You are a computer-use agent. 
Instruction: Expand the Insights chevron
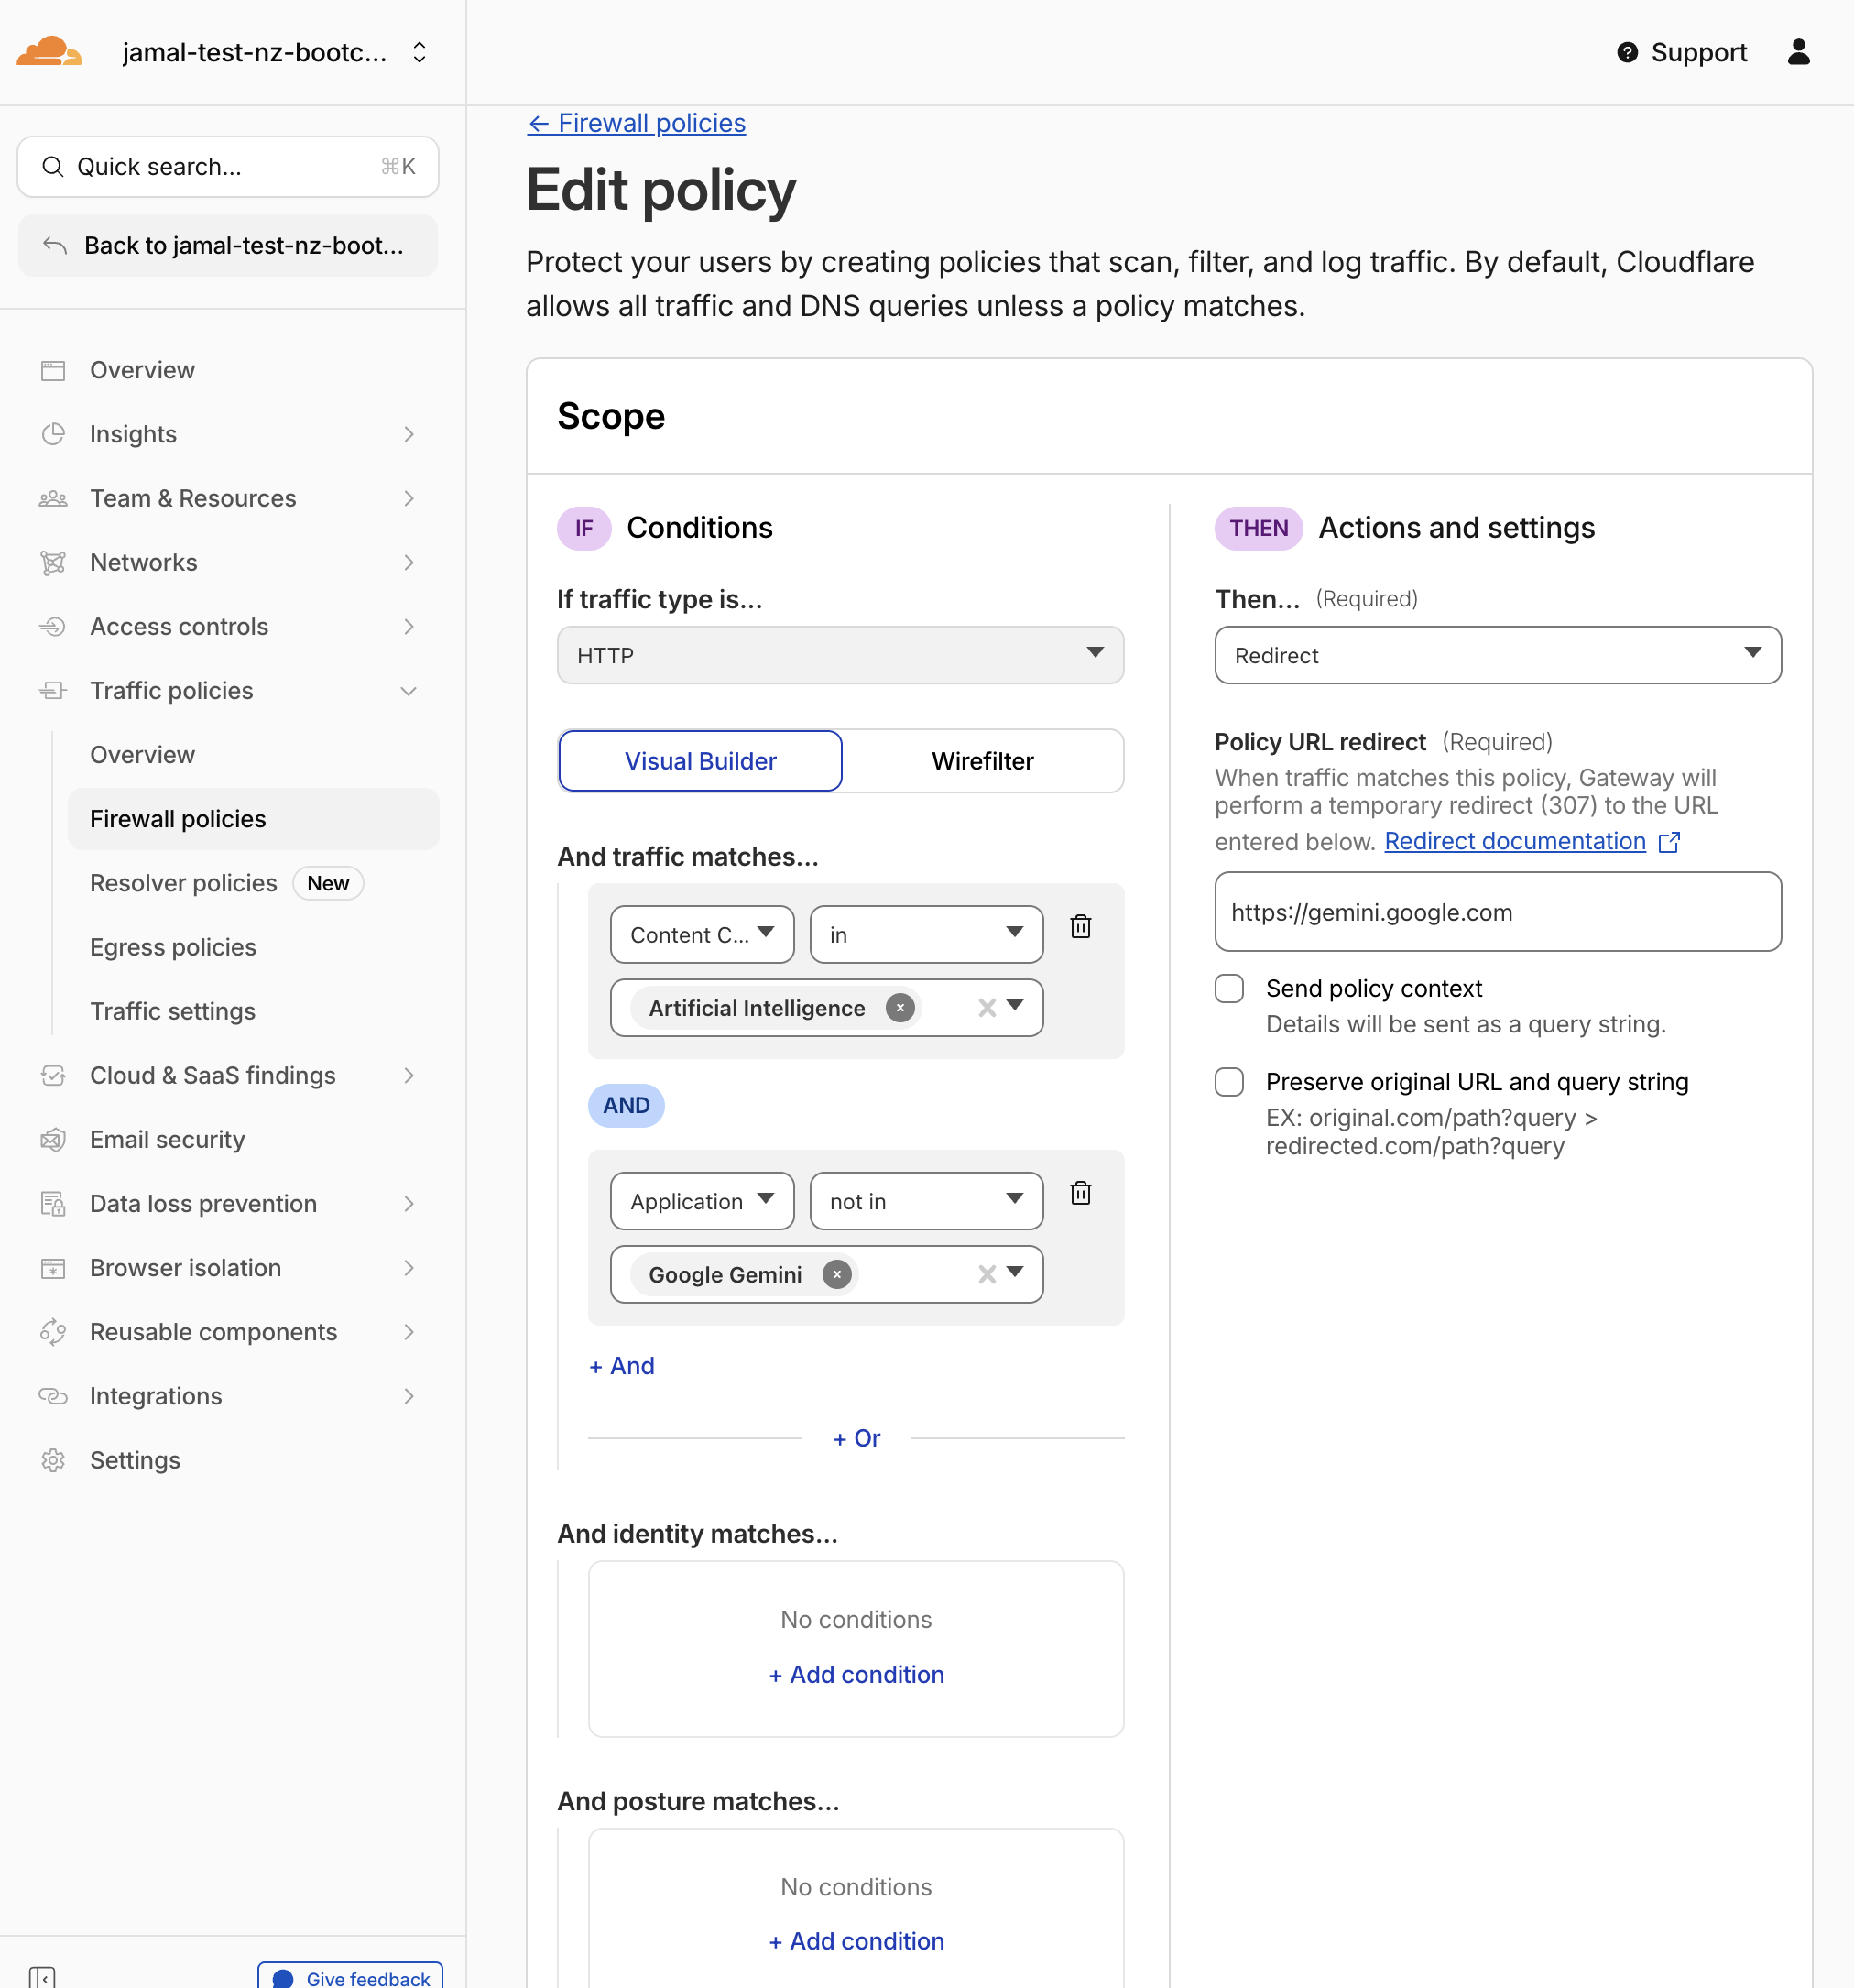(x=409, y=434)
